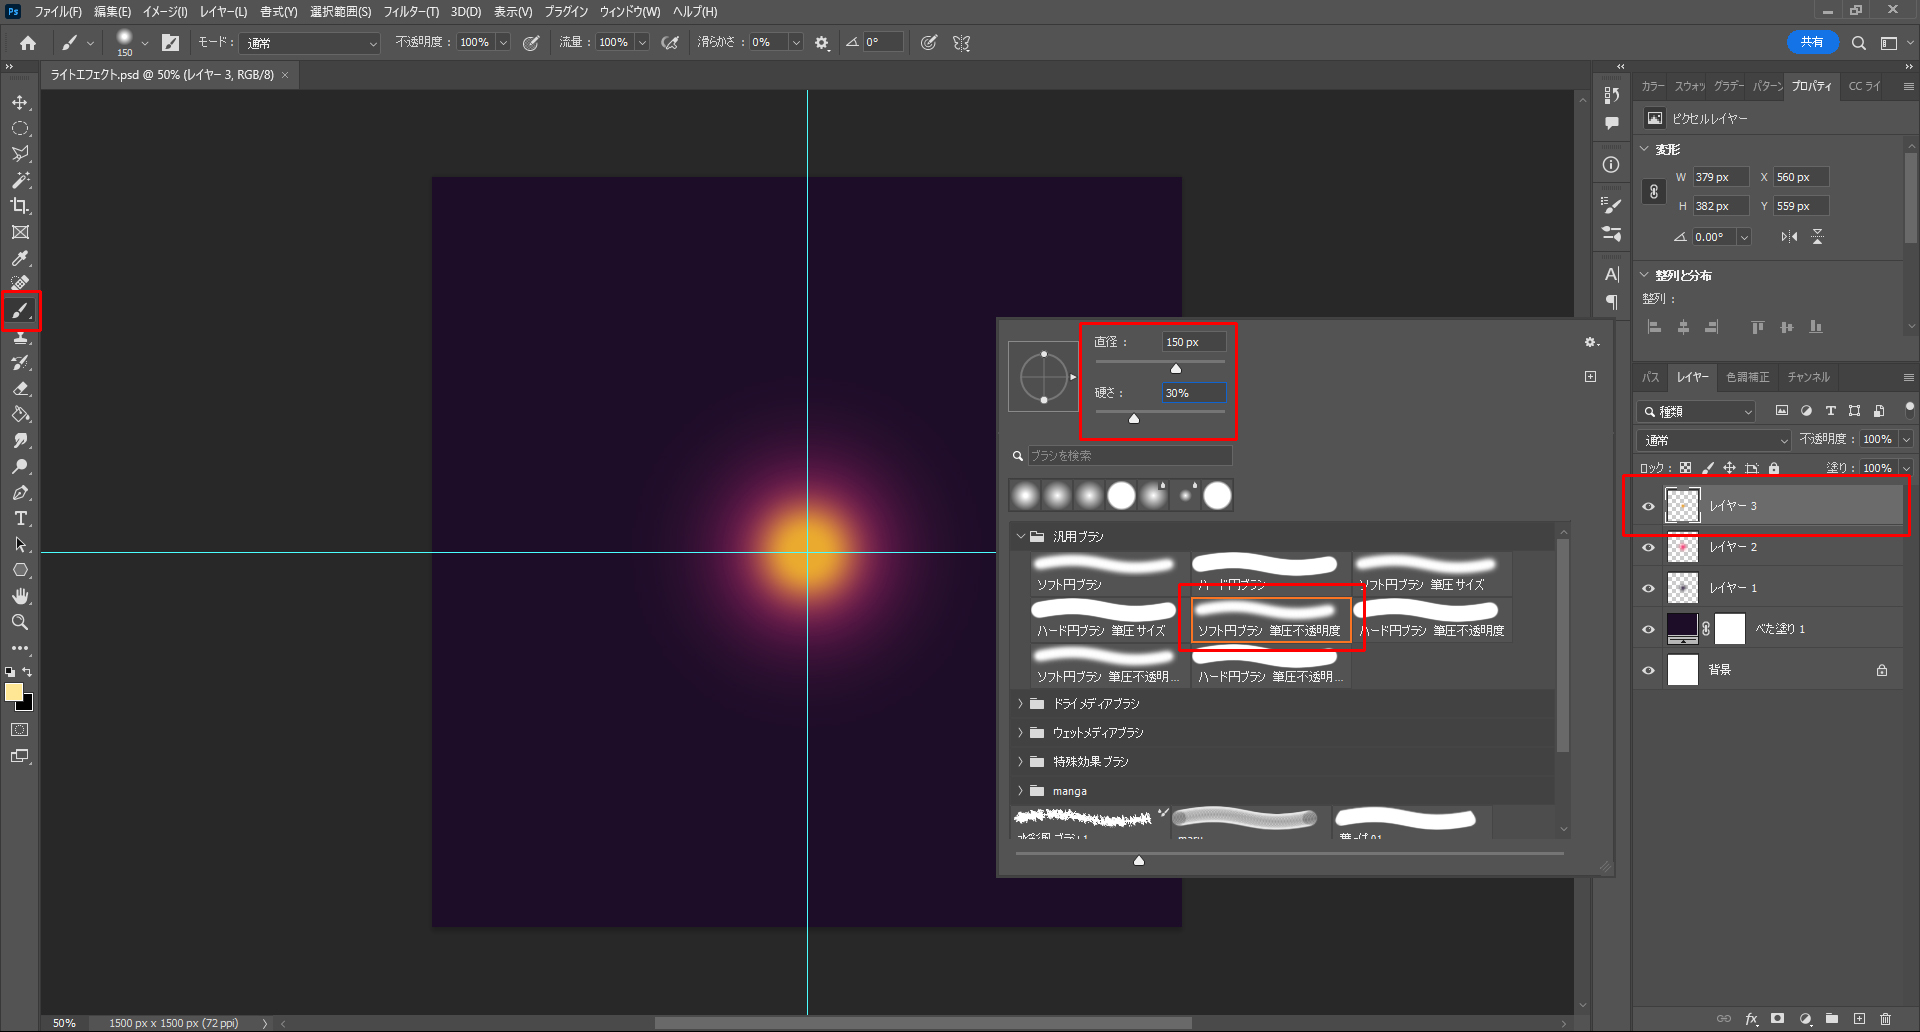The width and height of the screenshot is (1920, 1032).
Task: Click the delete layer trash icon
Action: 1886,1019
